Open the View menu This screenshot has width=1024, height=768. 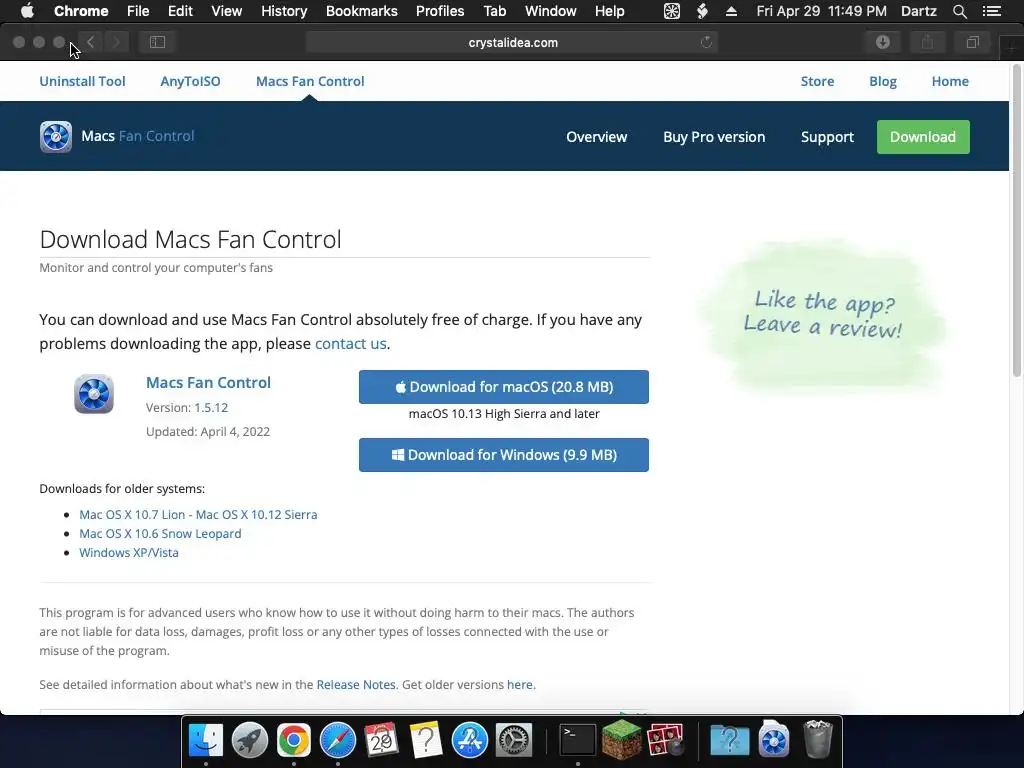point(227,11)
